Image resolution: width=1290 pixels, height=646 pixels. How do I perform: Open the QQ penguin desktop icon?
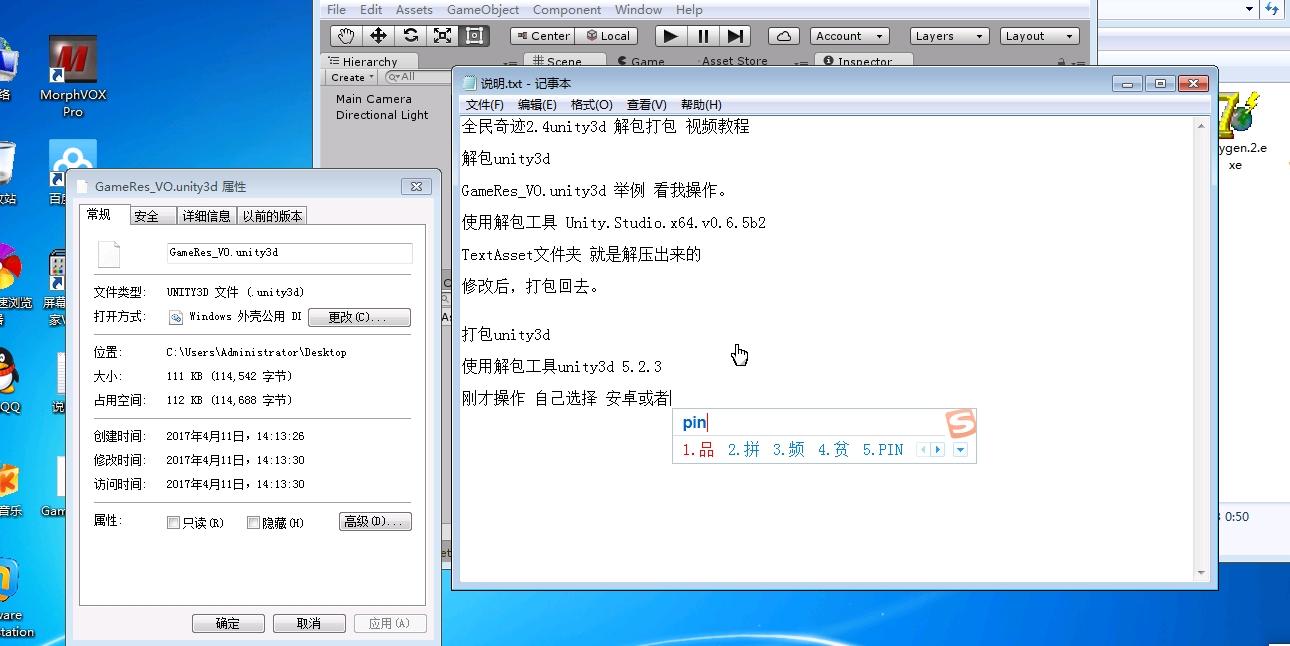pyautogui.click(x=8, y=380)
